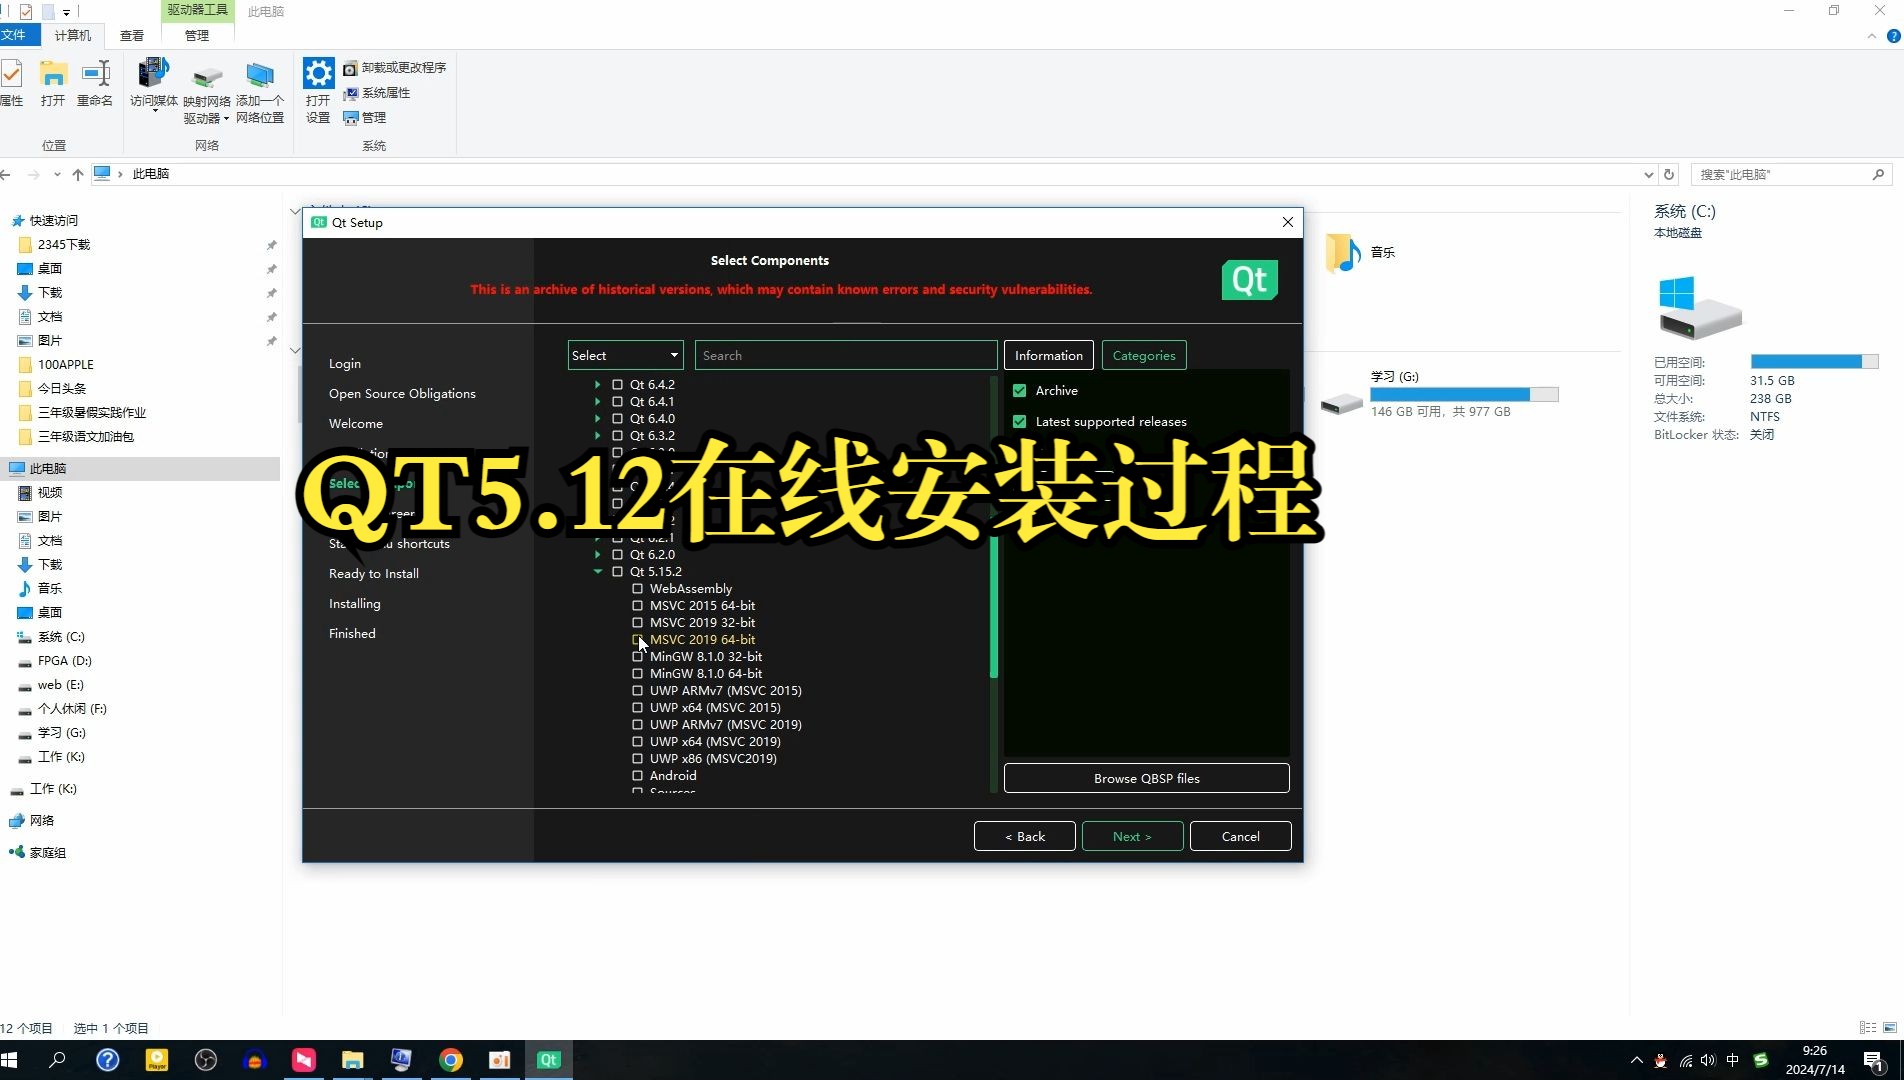Close the Qt Setup dialog
Image resolution: width=1904 pixels, height=1080 pixels.
coord(1287,223)
